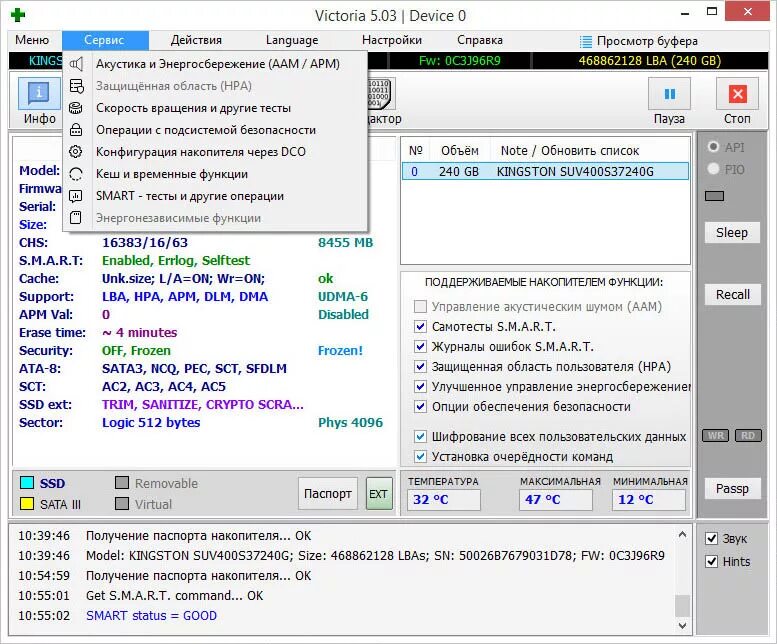777x644 pixels.
Task: Click the buffer view list icon
Action: 586,41
